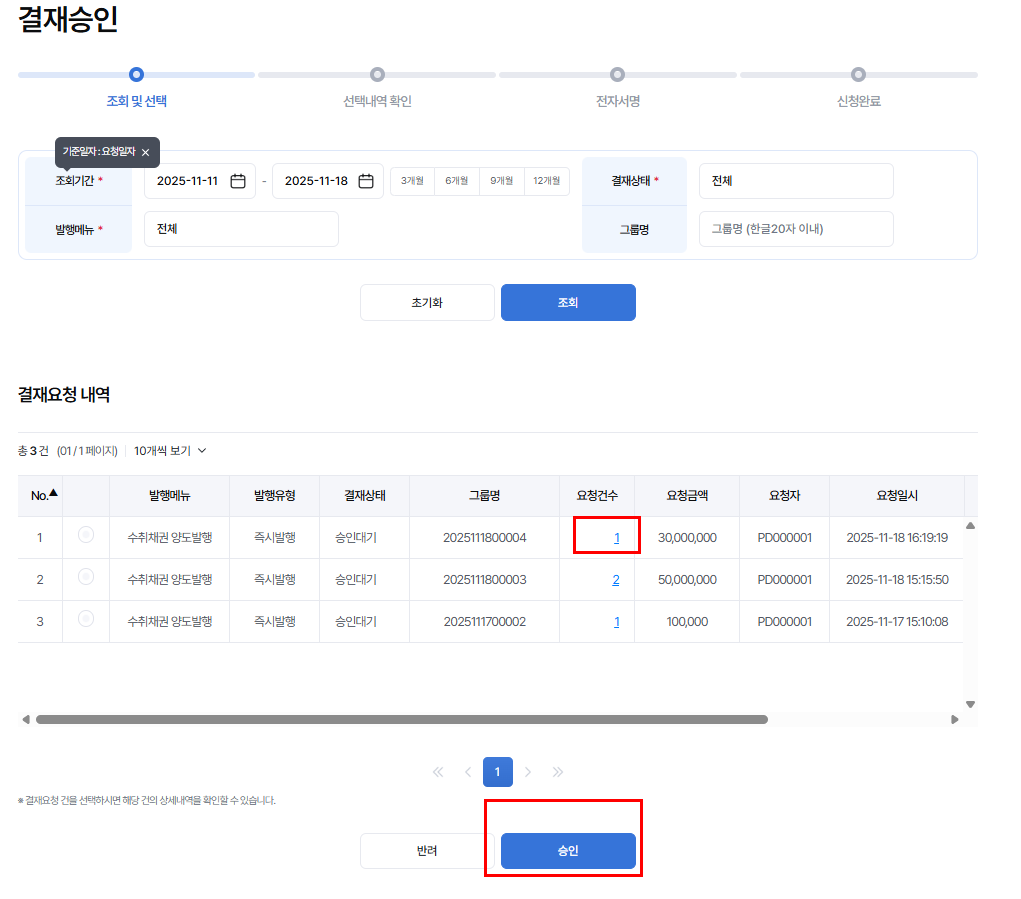Click group name cell 2025111800003

pyautogui.click(x=484, y=579)
